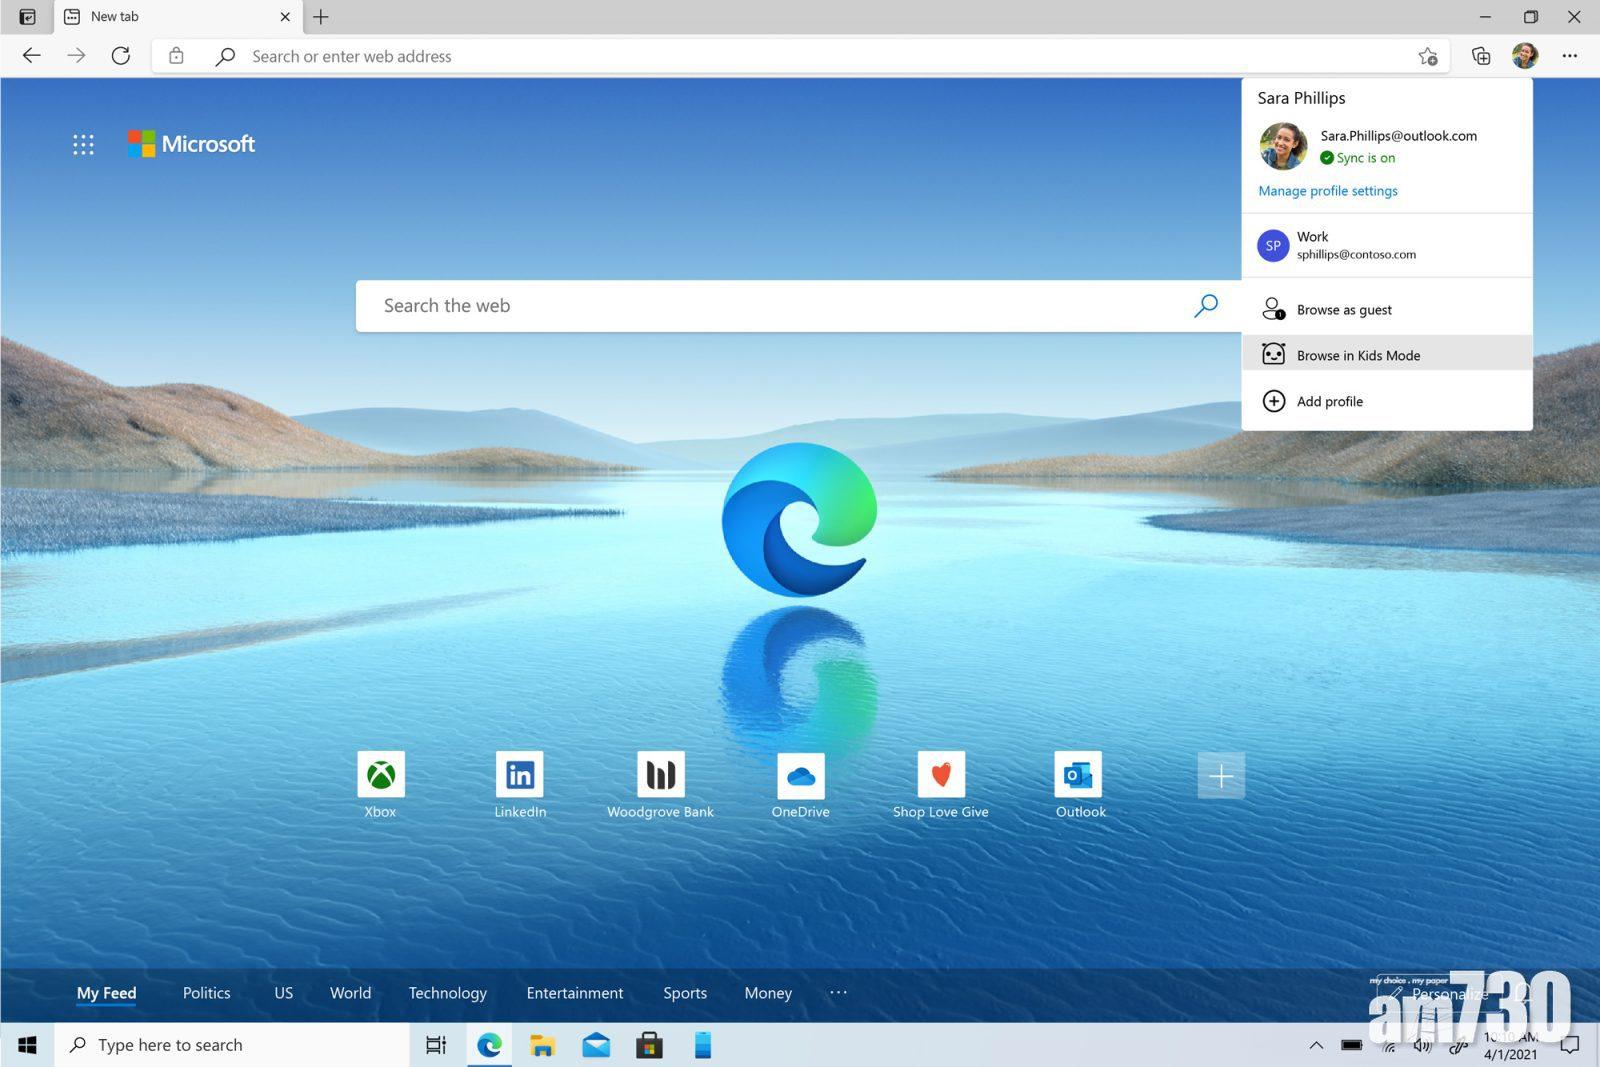Launch Outlook from the quick links
The image size is (1600, 1067).
click(x=1080, y=775)
